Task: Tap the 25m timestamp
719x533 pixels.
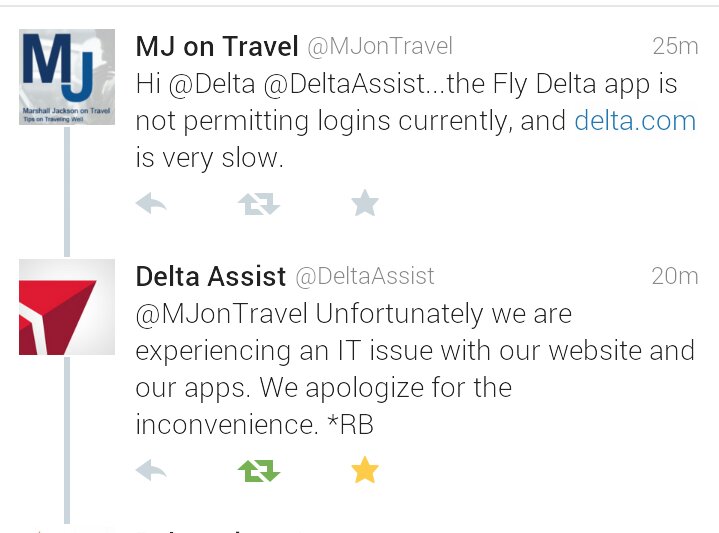Action: (674, 46)
